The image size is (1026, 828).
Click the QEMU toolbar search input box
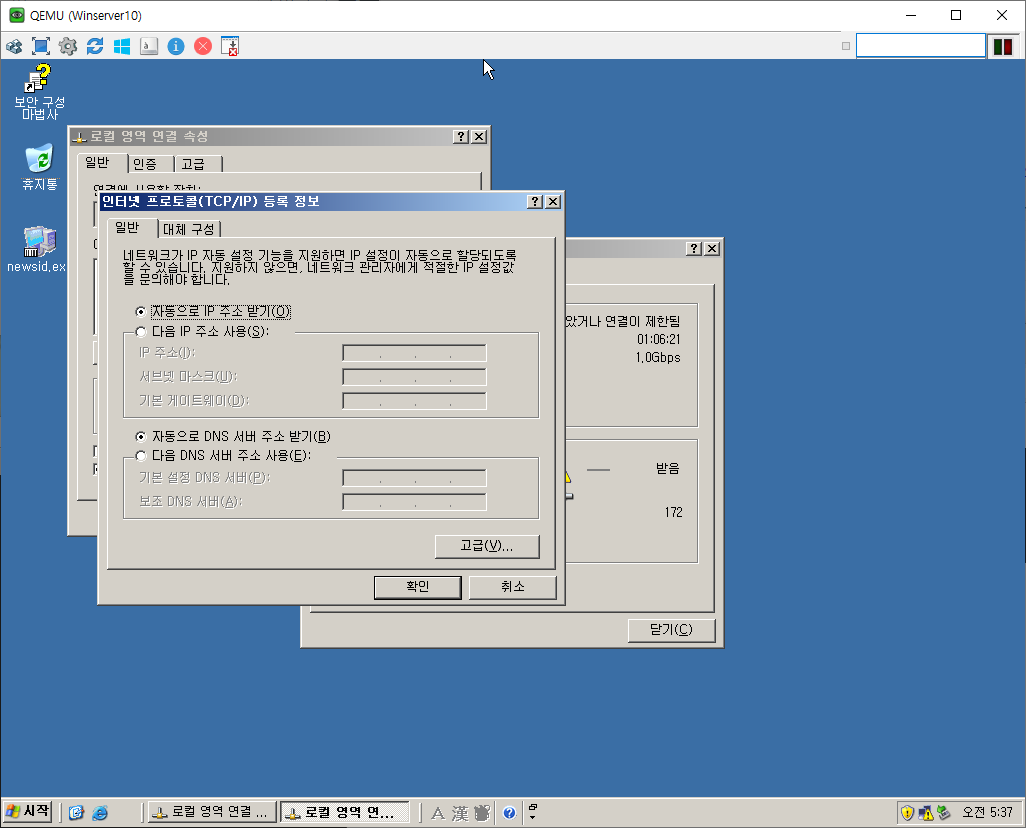tap(921, 46)
